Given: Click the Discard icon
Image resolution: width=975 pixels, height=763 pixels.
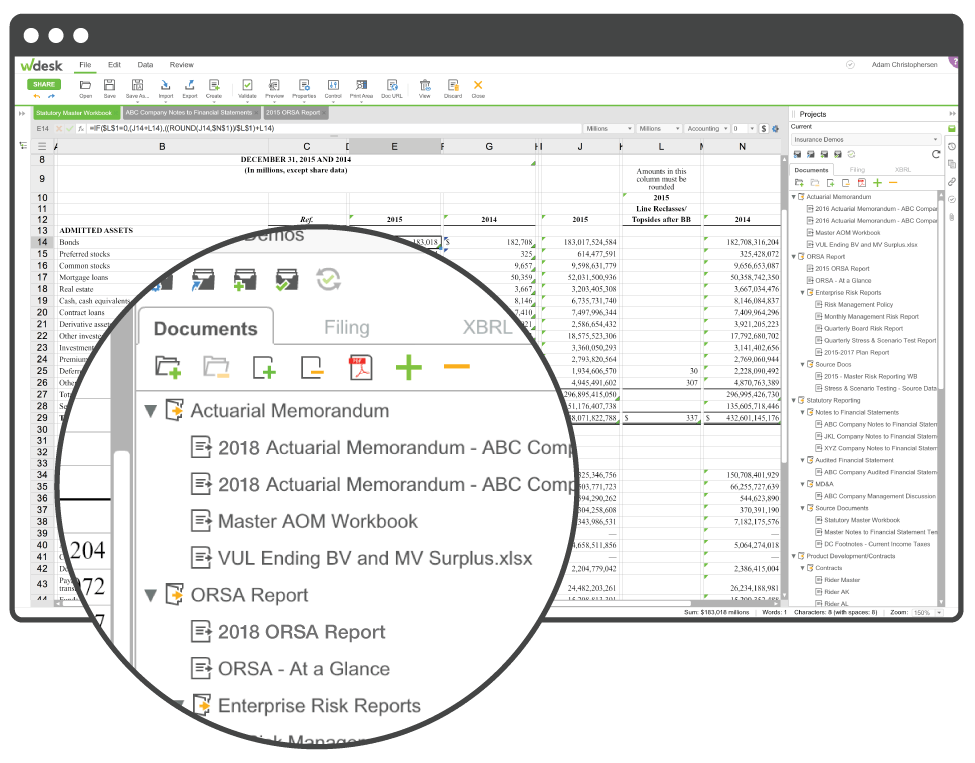Looking at the screenshot, I should coord(453,85).
